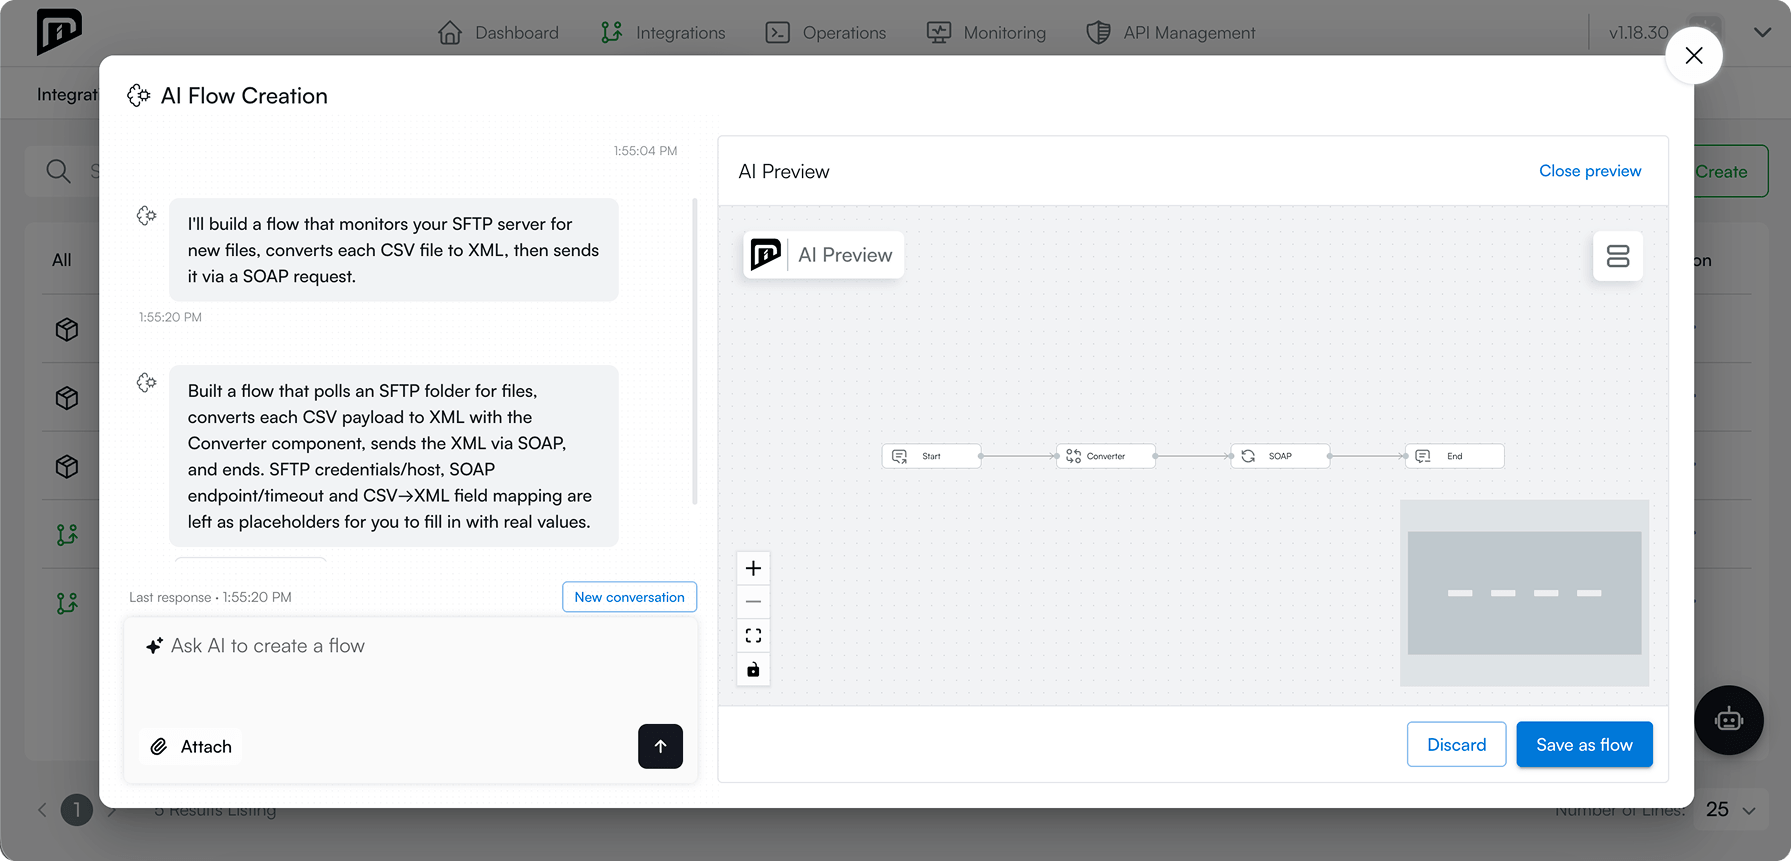Click the chat scrollbar
This screenshot has width=1791, height=861.
pyautogui.click(x=694, y=351)
